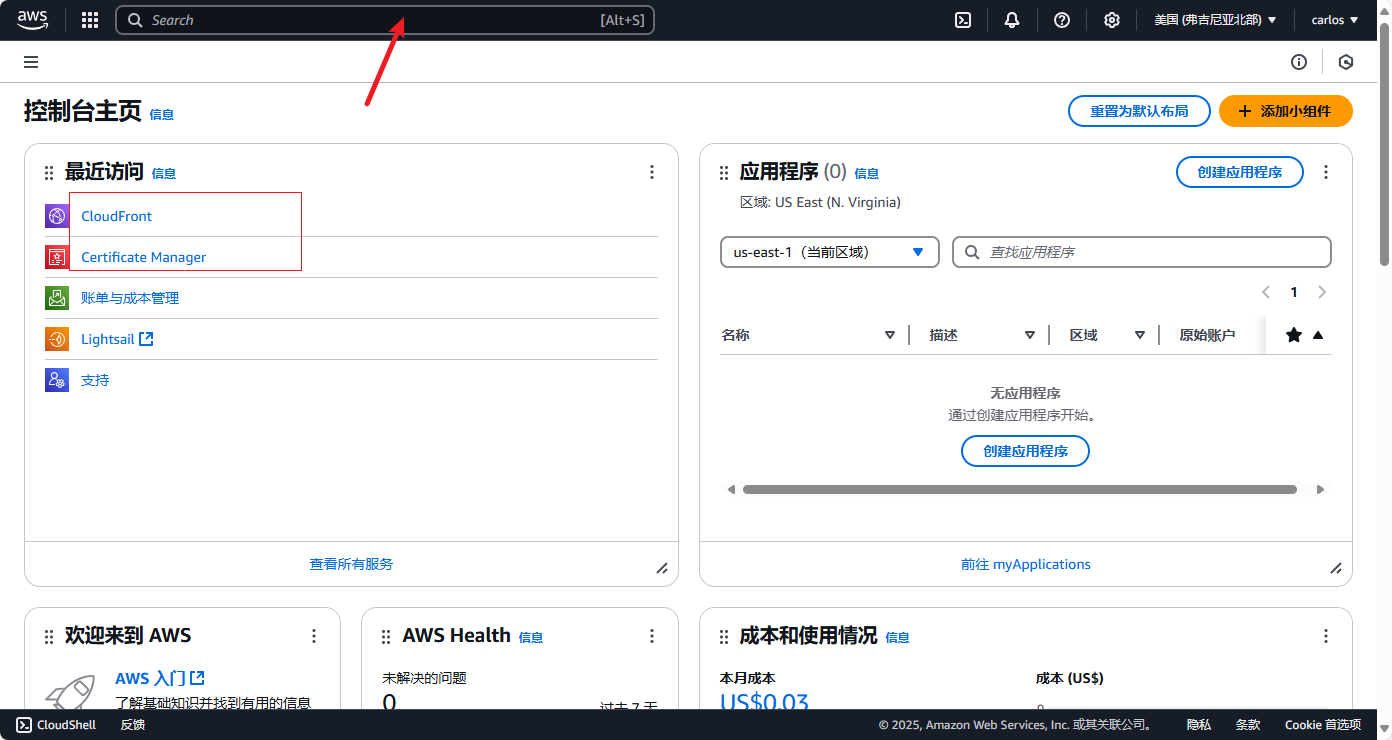The width and height of the screenshot is (1392, 740).
Task: Open Certificate Manager link
Action: coord(144,257)
